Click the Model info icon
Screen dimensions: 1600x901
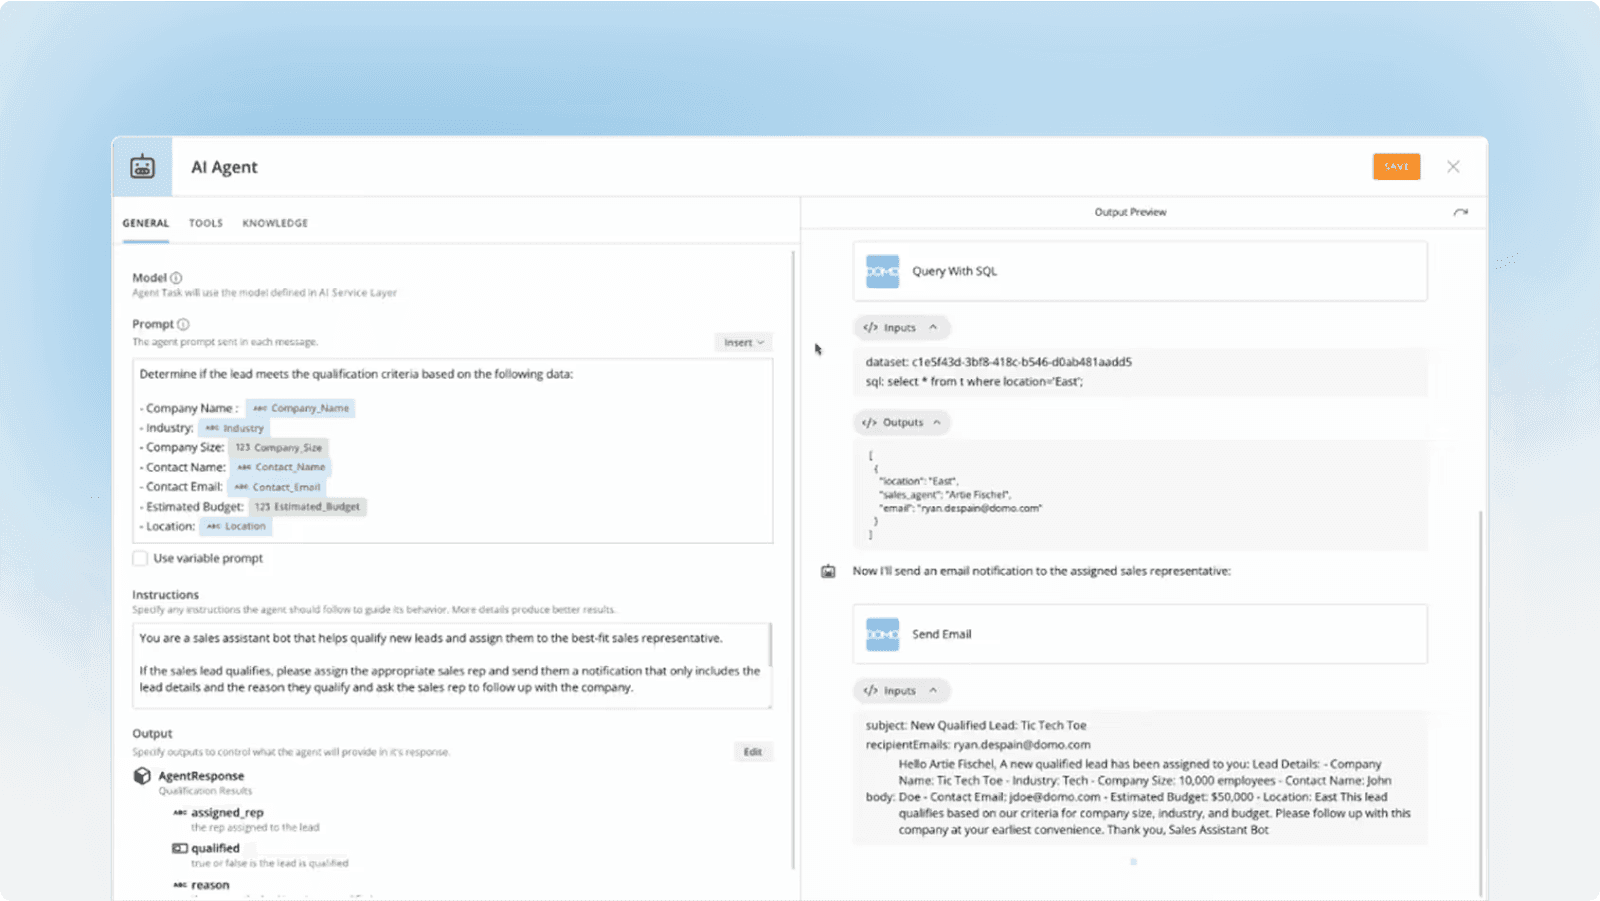click(x=176, y=278)
